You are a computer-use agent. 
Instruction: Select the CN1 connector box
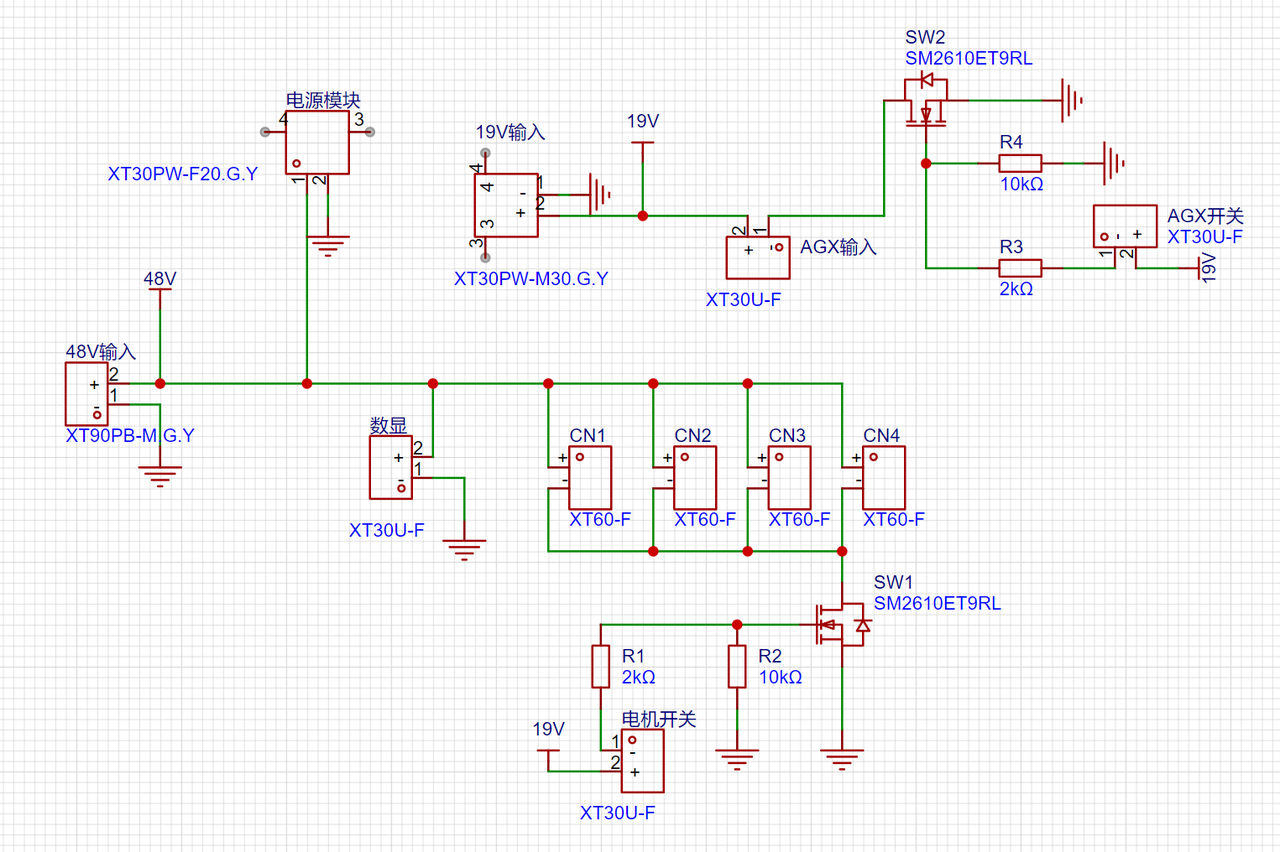[x=591, y=478]
